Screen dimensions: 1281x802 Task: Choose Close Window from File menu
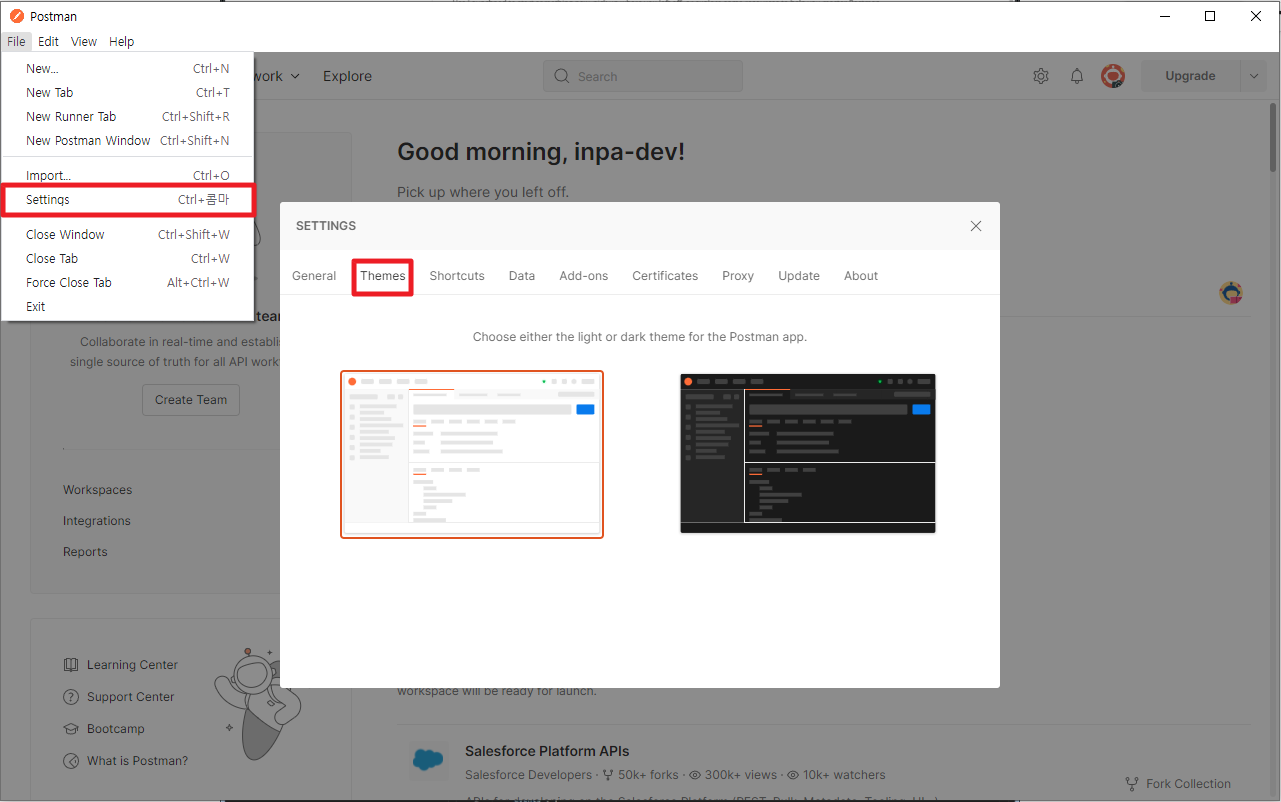[x=128, y=235]
